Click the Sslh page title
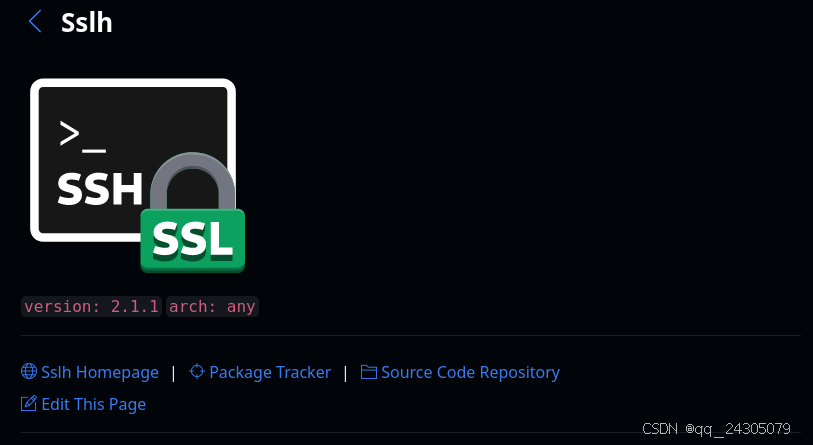The width and height of the screenshot is (813, 445). [87, 23]
